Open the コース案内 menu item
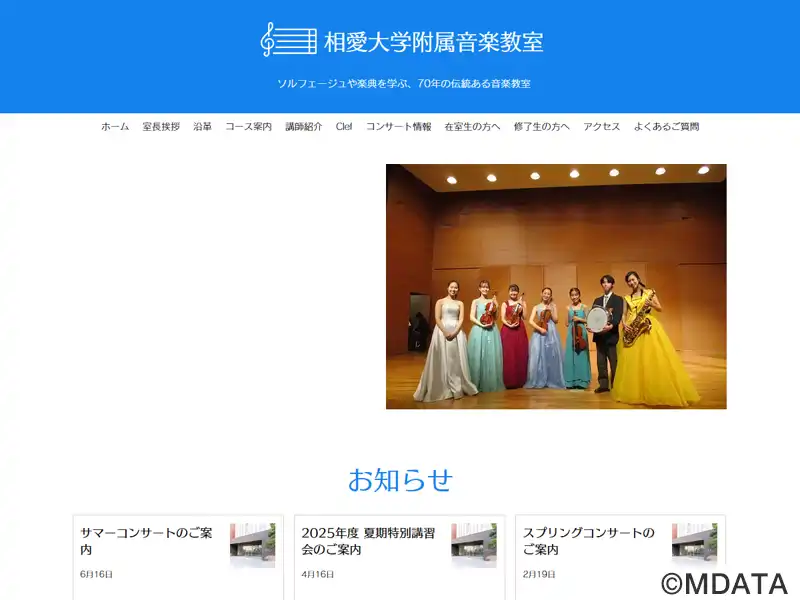 point(248,127)
